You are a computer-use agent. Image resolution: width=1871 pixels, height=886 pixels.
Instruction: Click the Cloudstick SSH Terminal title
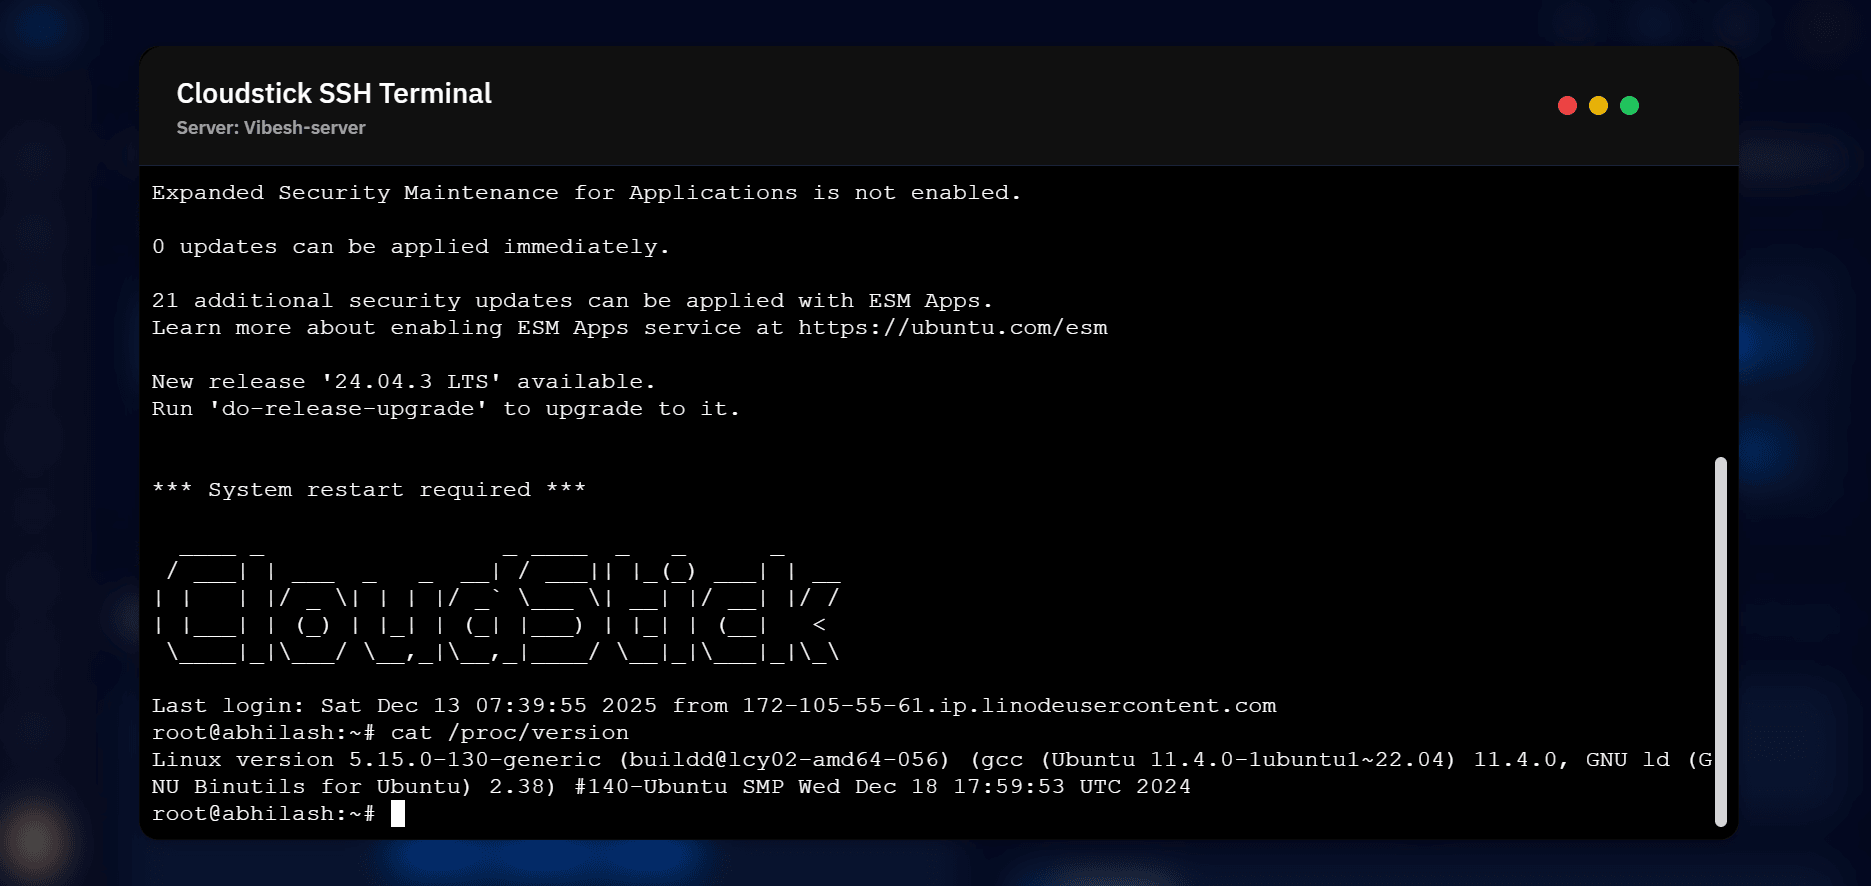[334, 94]
